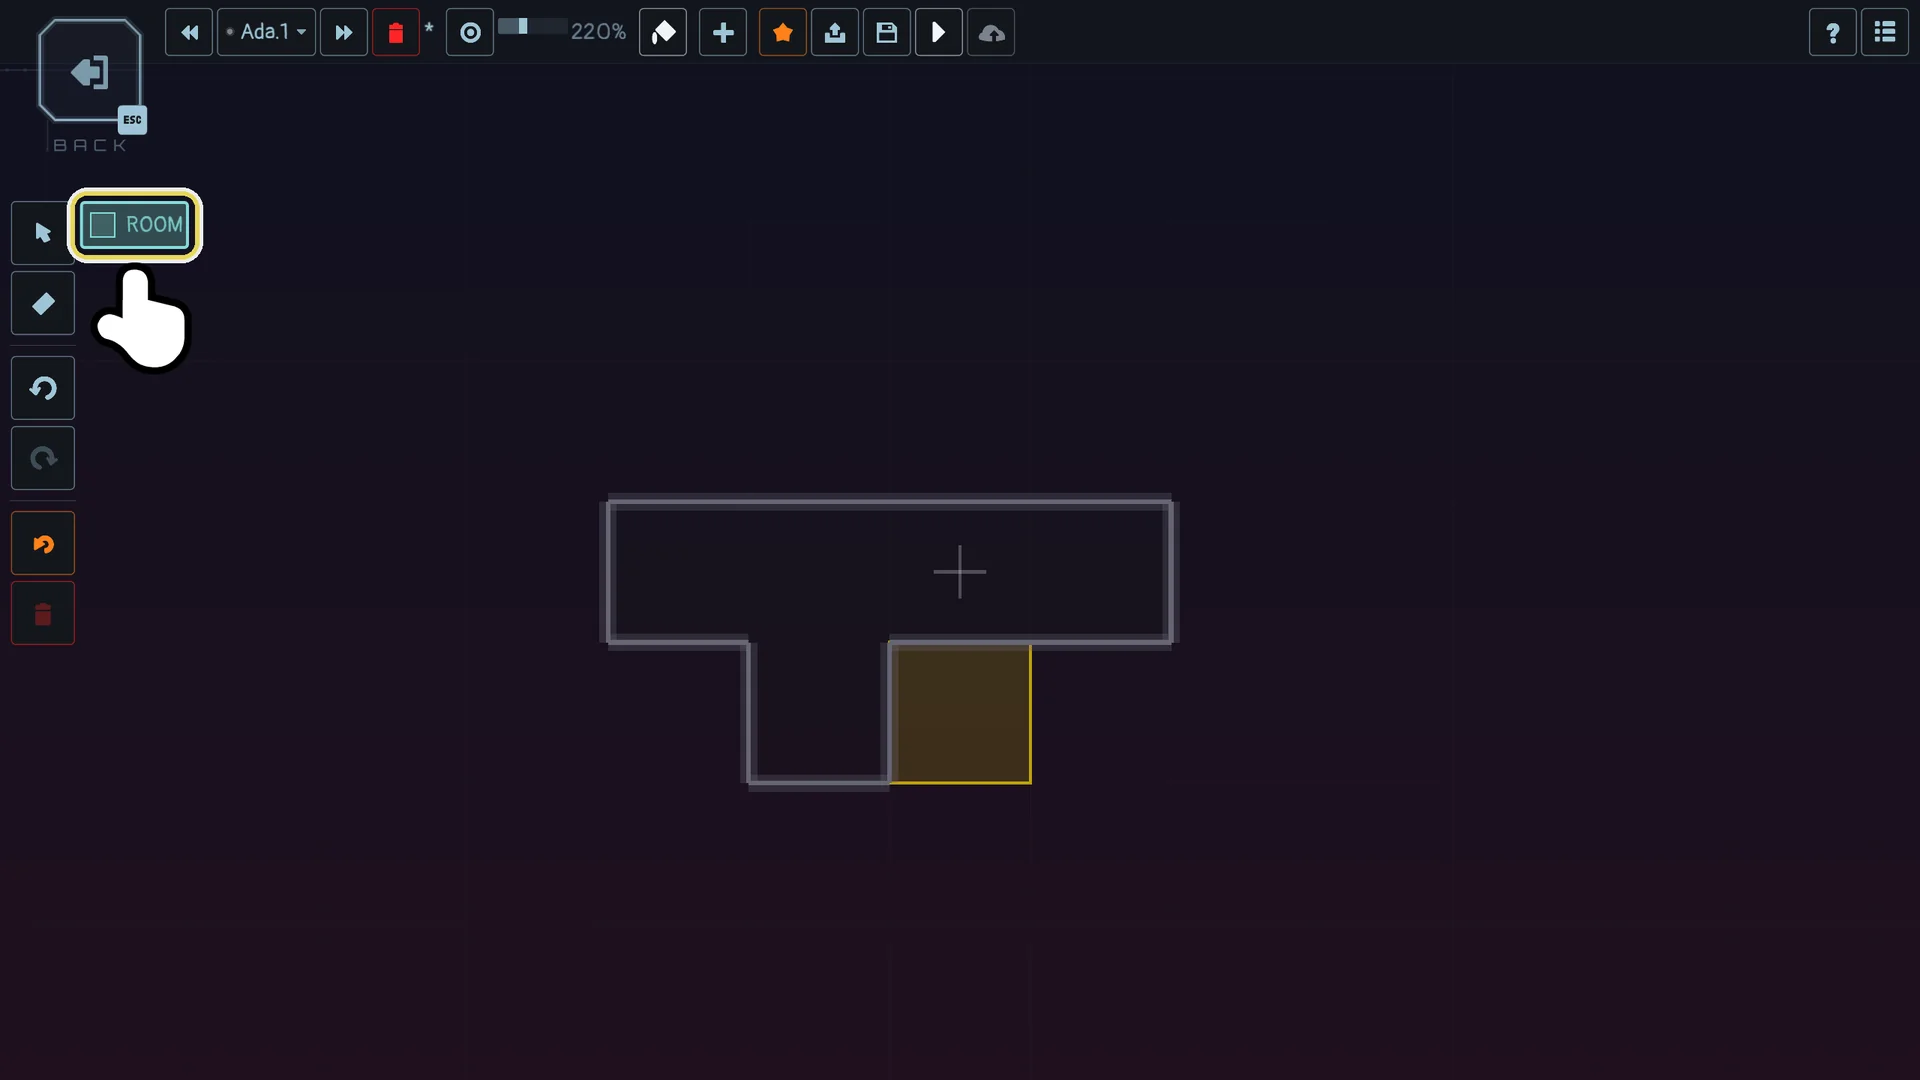
Task: Click the play triangle button
Action: 939,32
